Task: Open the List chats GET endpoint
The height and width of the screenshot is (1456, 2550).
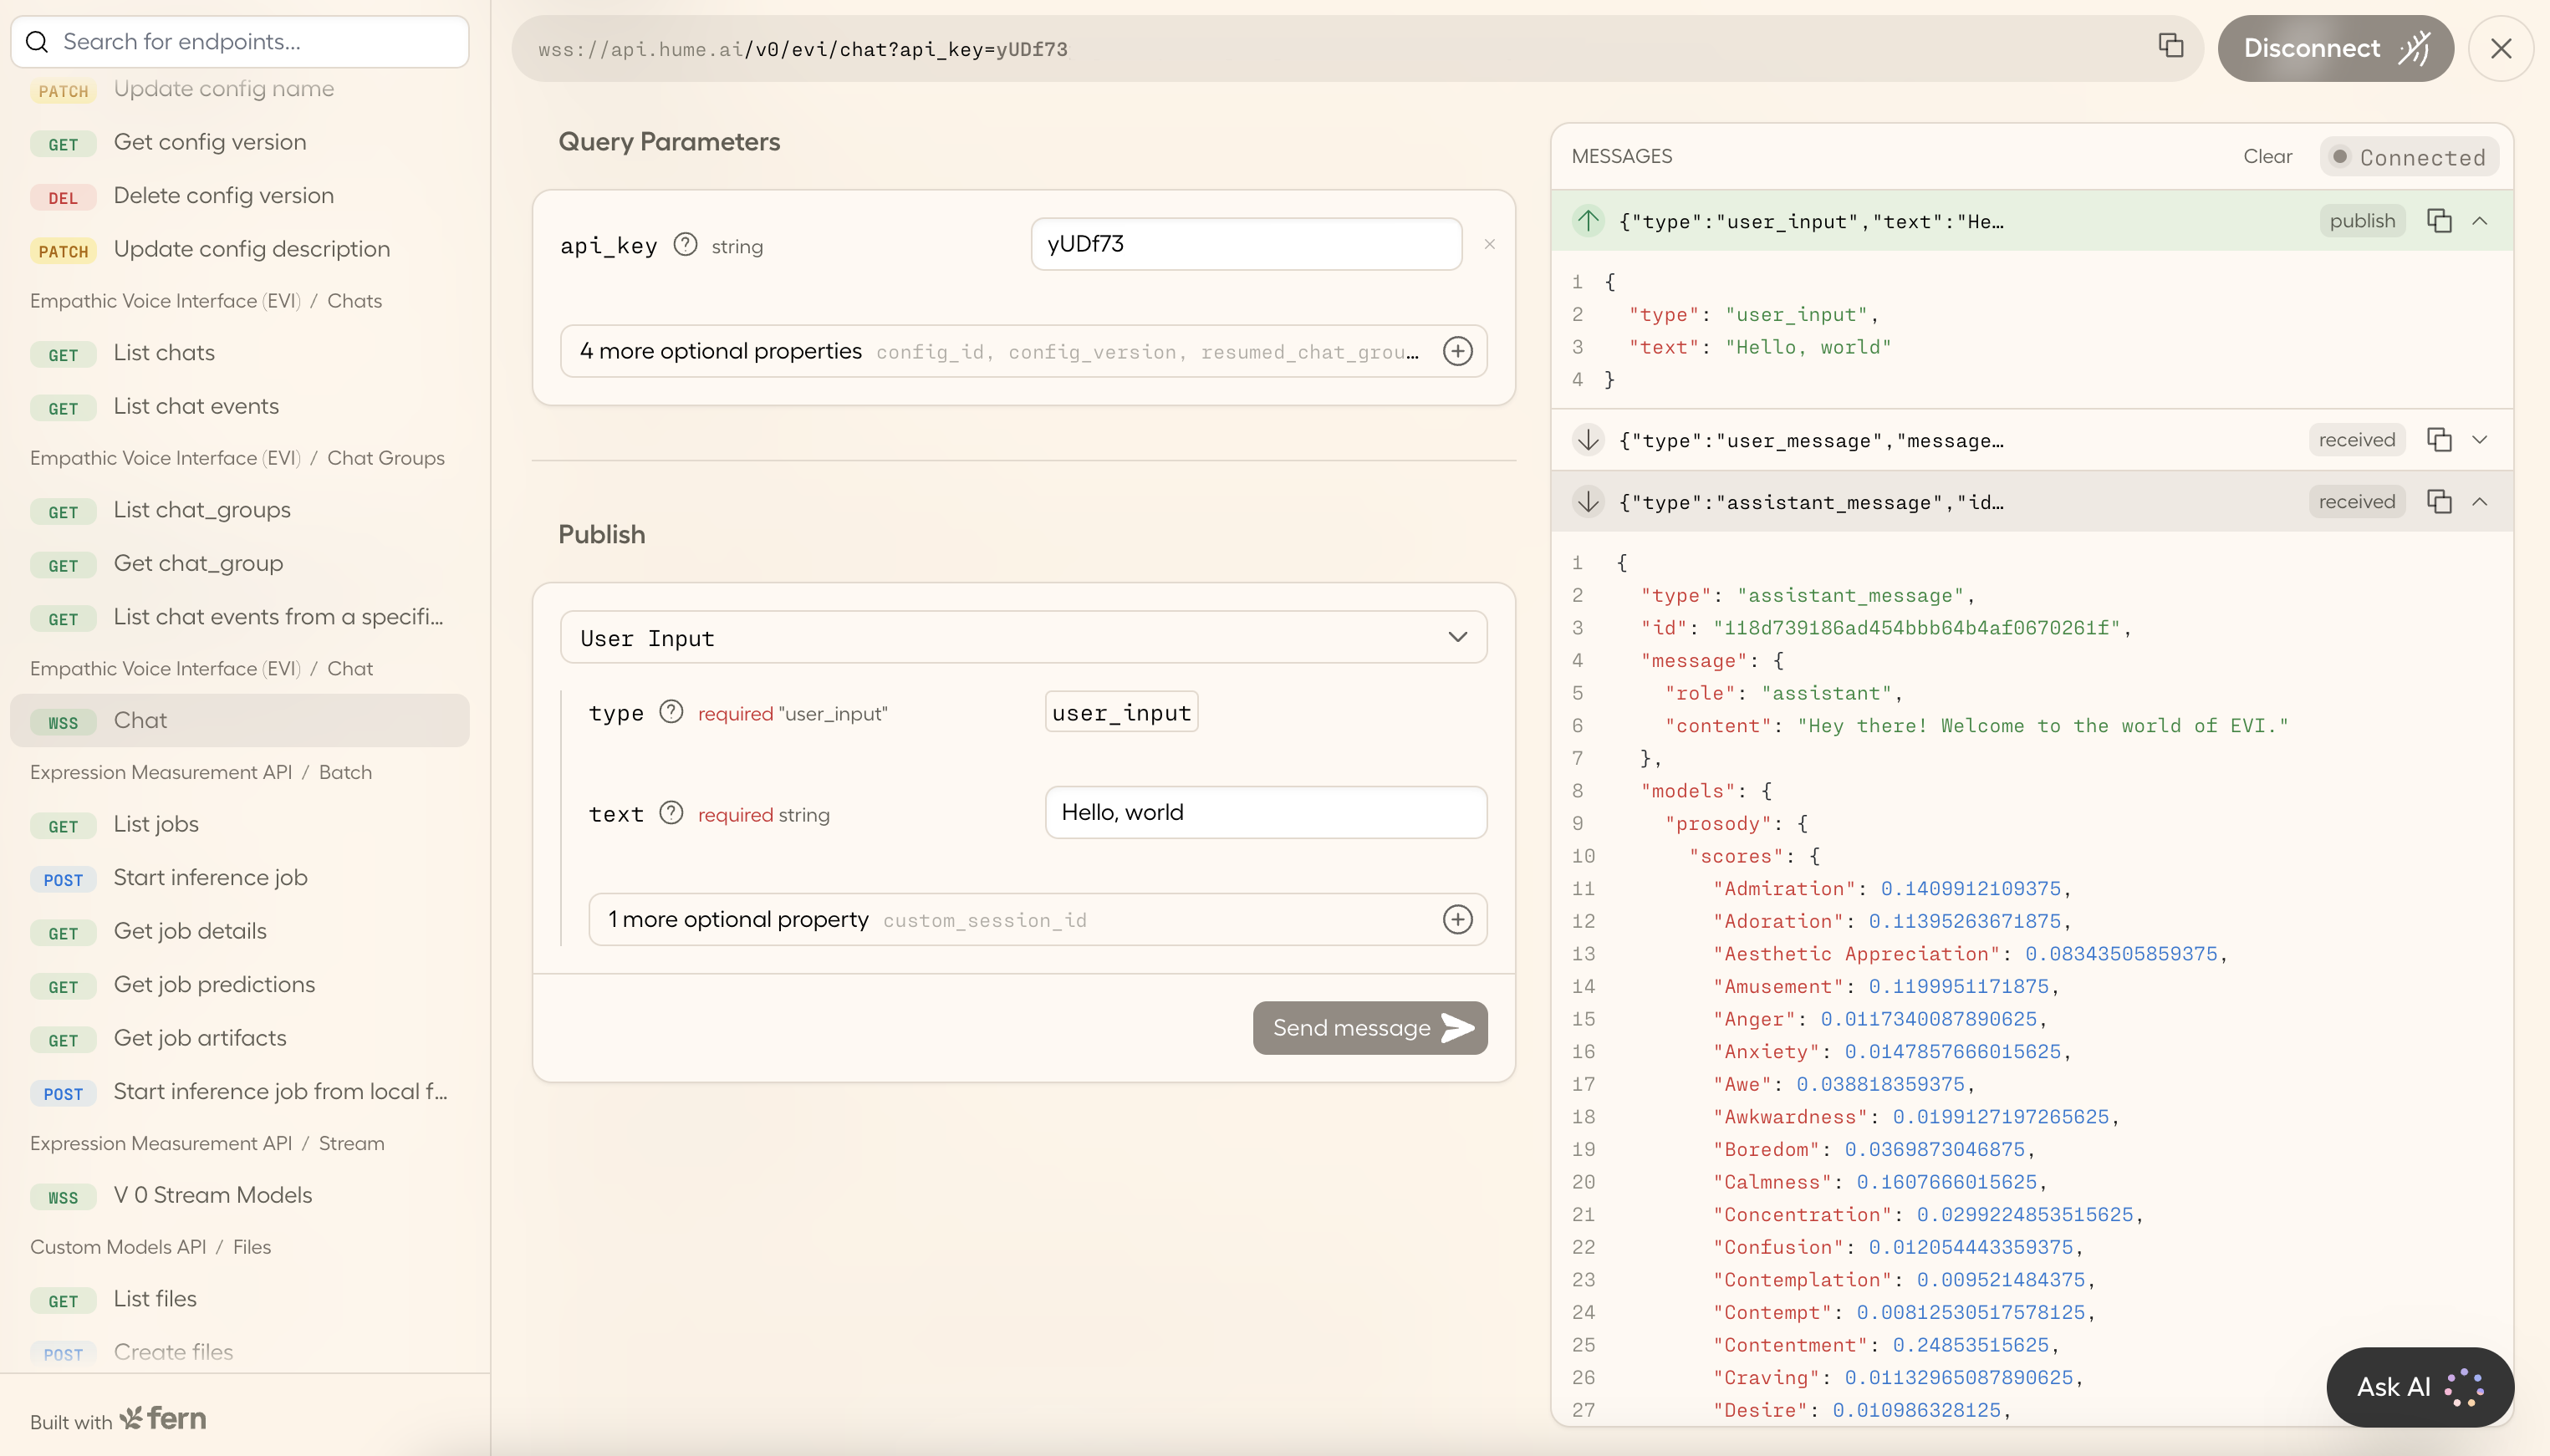Action: point(163,352)
